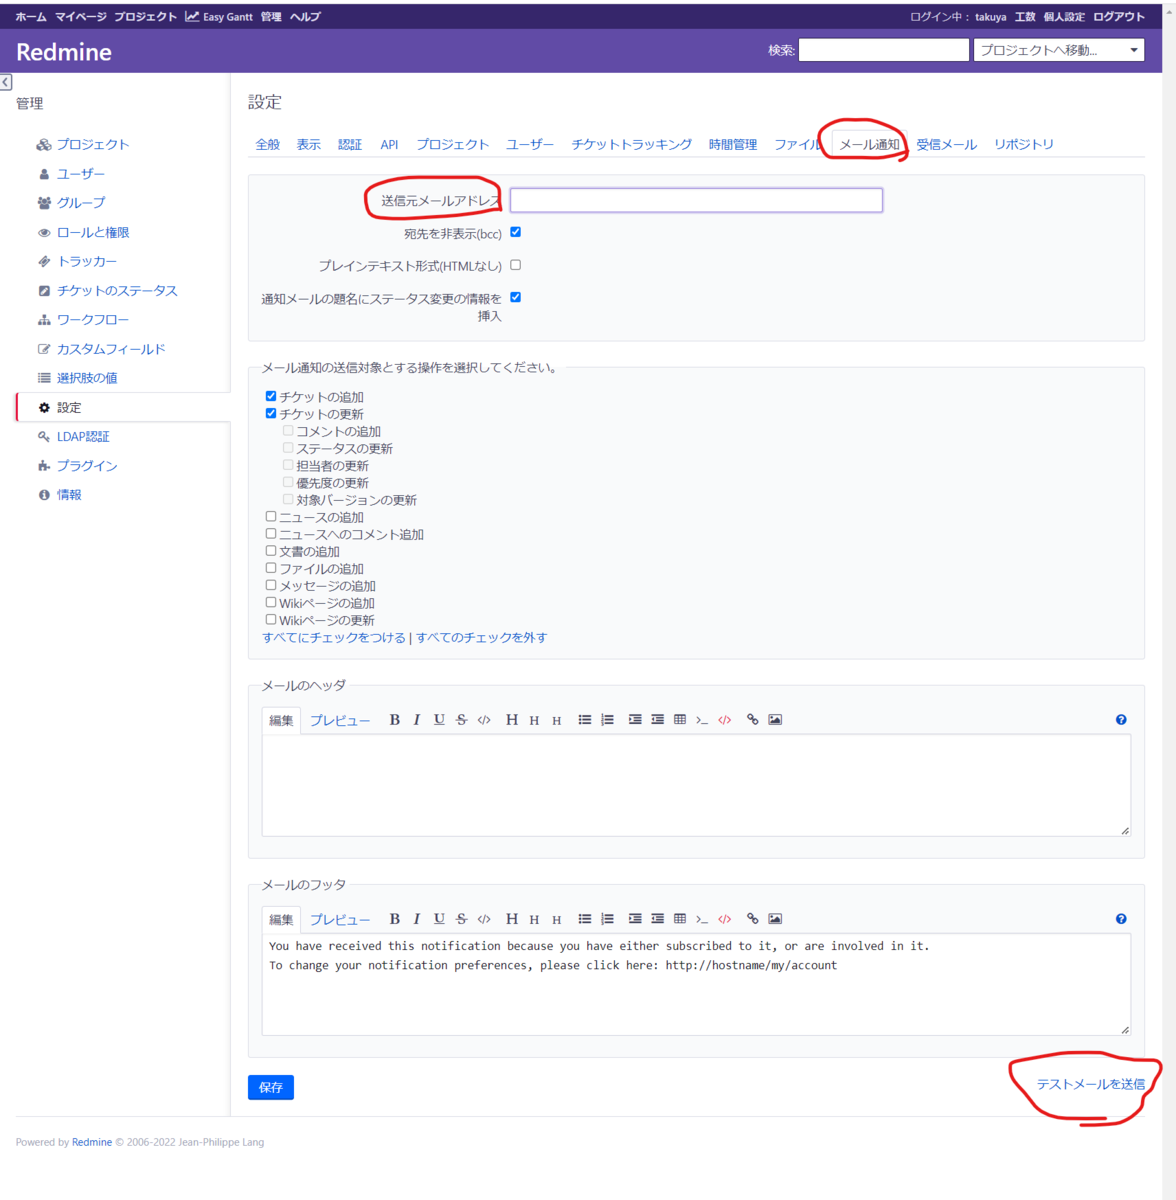Screen dimensions: 1176x1200
Task: Click すべてにチェックをつける link
Action: click(334, 638)
